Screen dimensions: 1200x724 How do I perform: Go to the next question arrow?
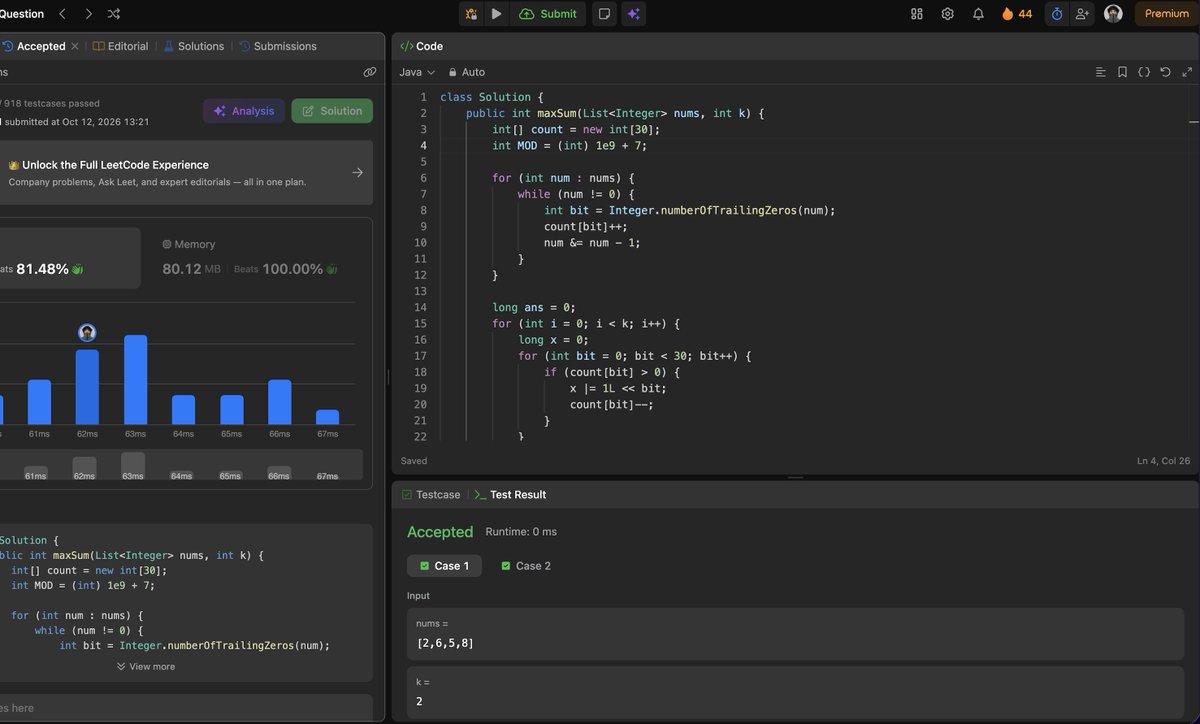pyautogui.click(x=88, y=14)
